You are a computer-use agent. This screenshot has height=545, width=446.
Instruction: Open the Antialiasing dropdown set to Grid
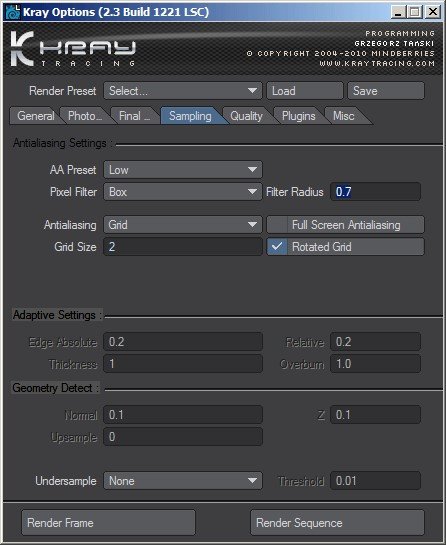click(183, 225)
